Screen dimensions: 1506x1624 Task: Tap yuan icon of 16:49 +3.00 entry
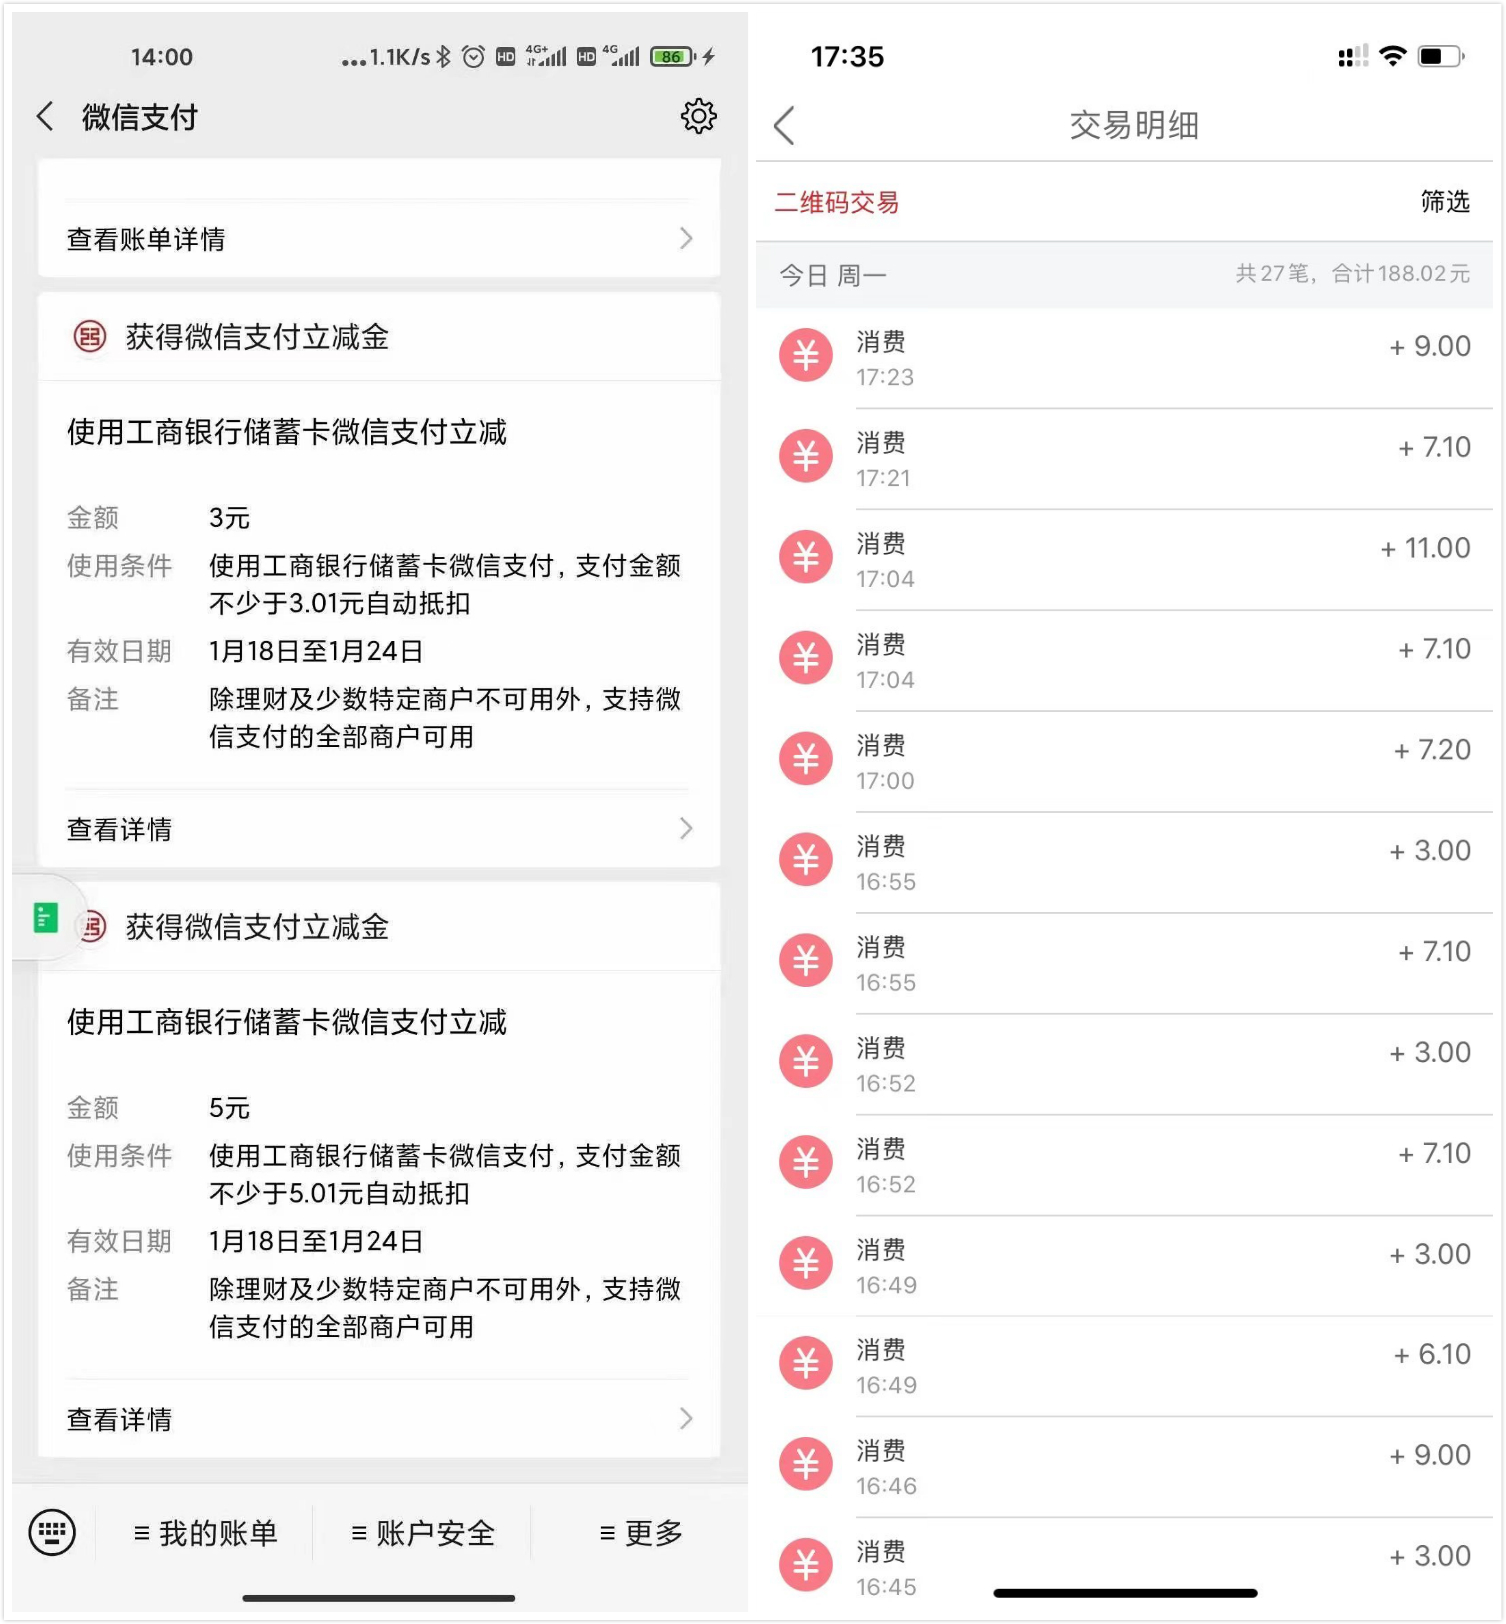coord(806,1263)
